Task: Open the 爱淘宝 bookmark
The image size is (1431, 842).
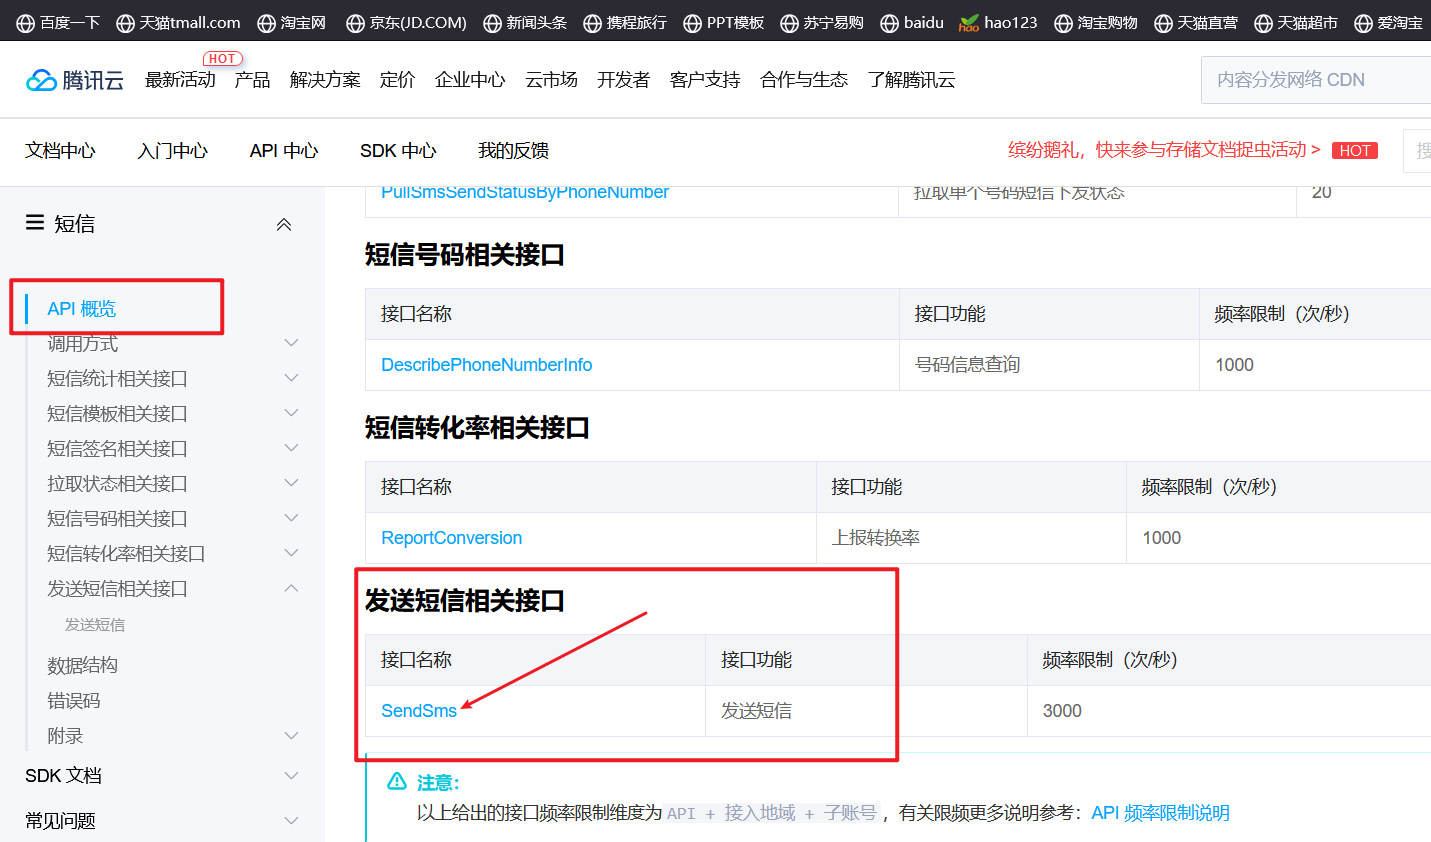Action: (1388, 22)
